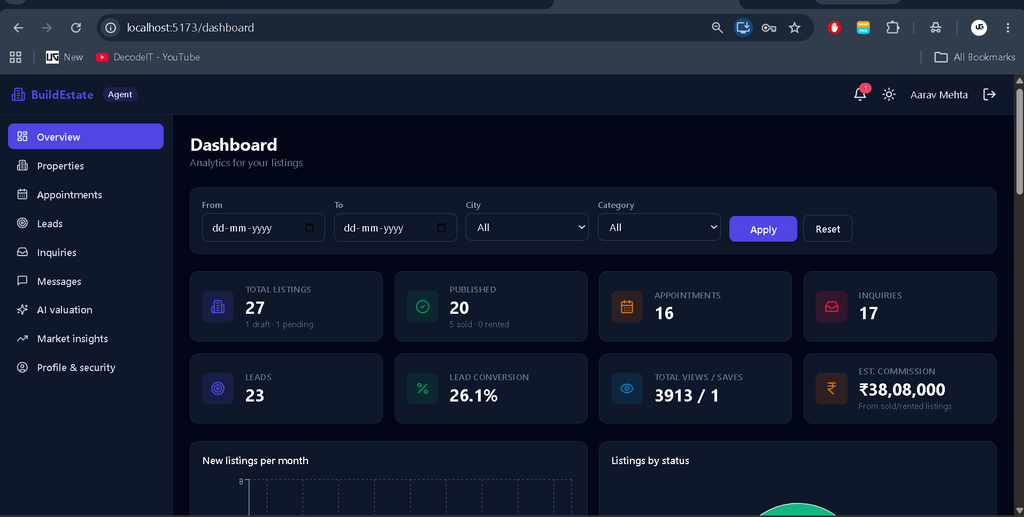Screen dimensions: 1024x517
Task: Open AI valuation in the sidebar
Action: tap(86, 309)
